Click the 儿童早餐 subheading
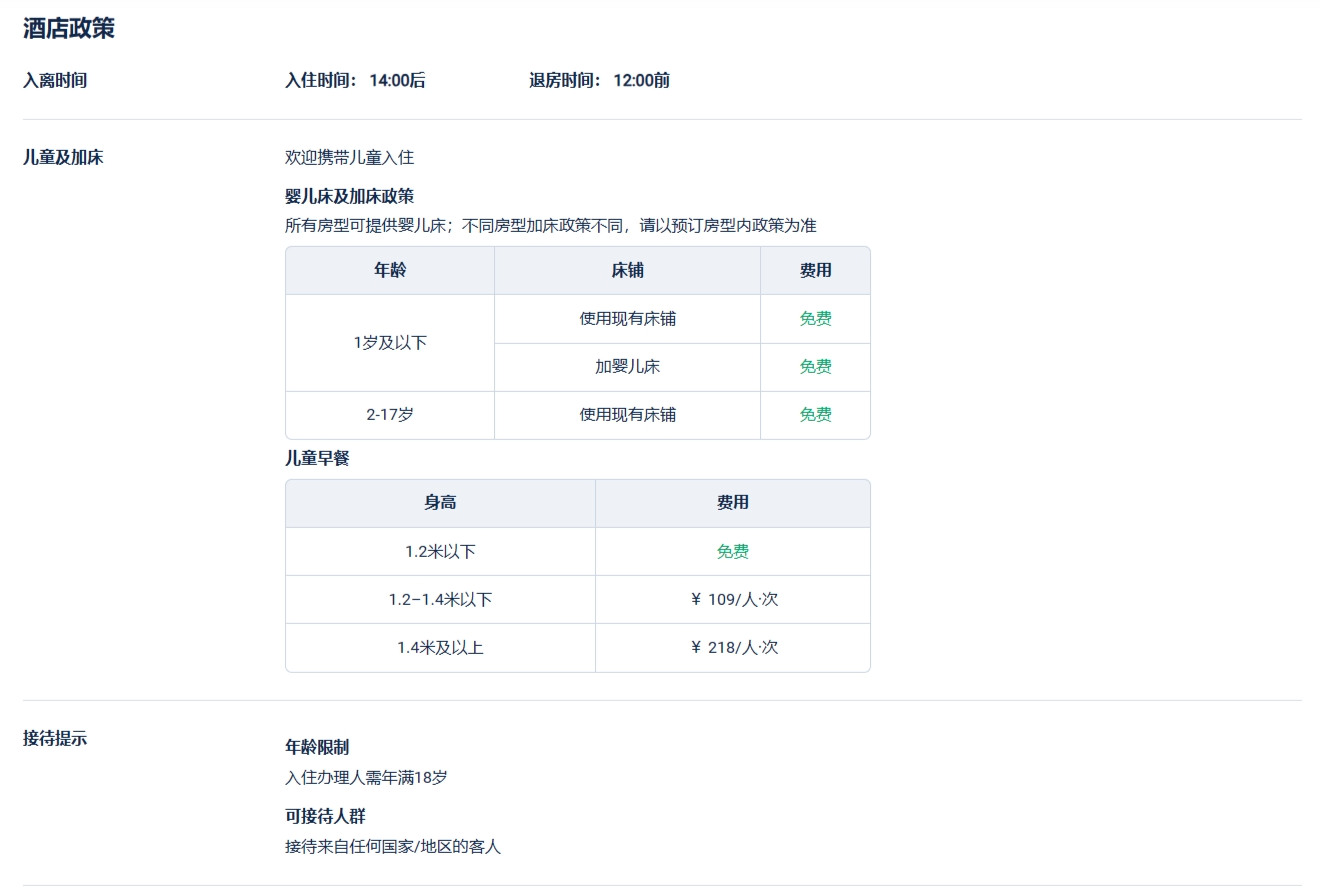The height and width of the screenshot is (892, 1320). pyautogui.click(x=317, y=459)
